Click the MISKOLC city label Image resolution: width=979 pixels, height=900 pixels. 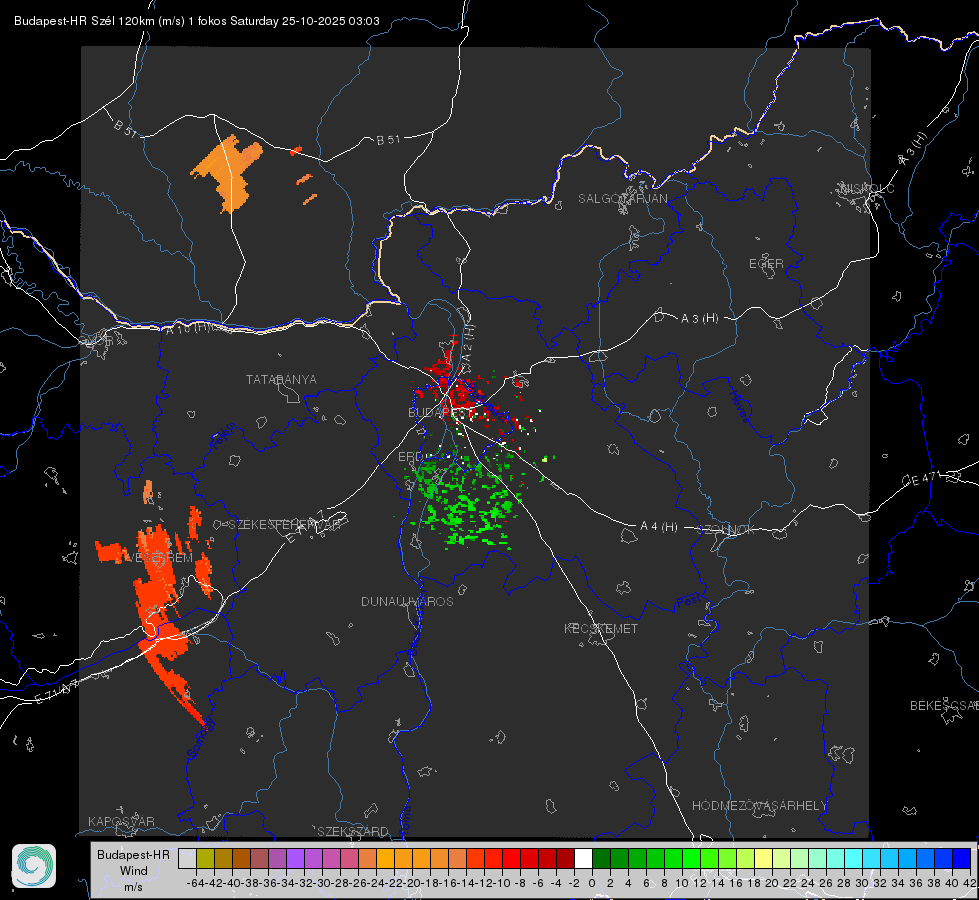pos(867,188)
